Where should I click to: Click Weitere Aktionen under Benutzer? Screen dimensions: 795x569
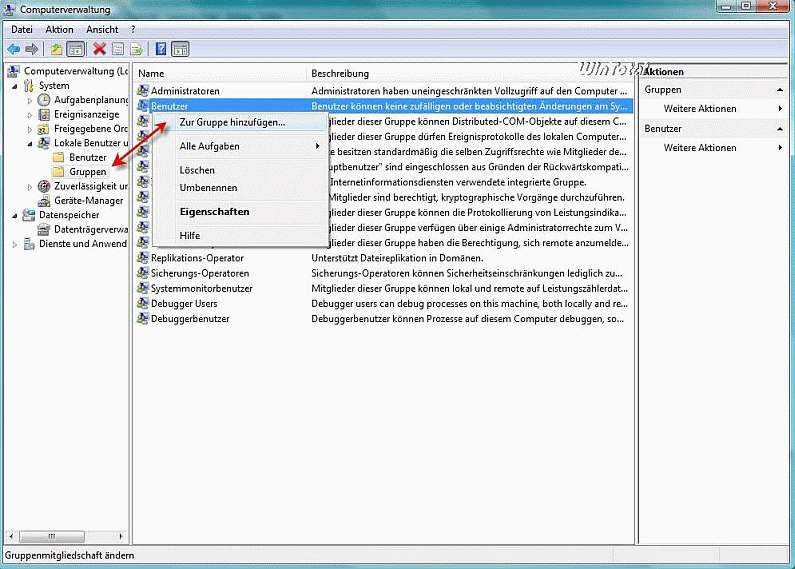click(x=700, y=148)
